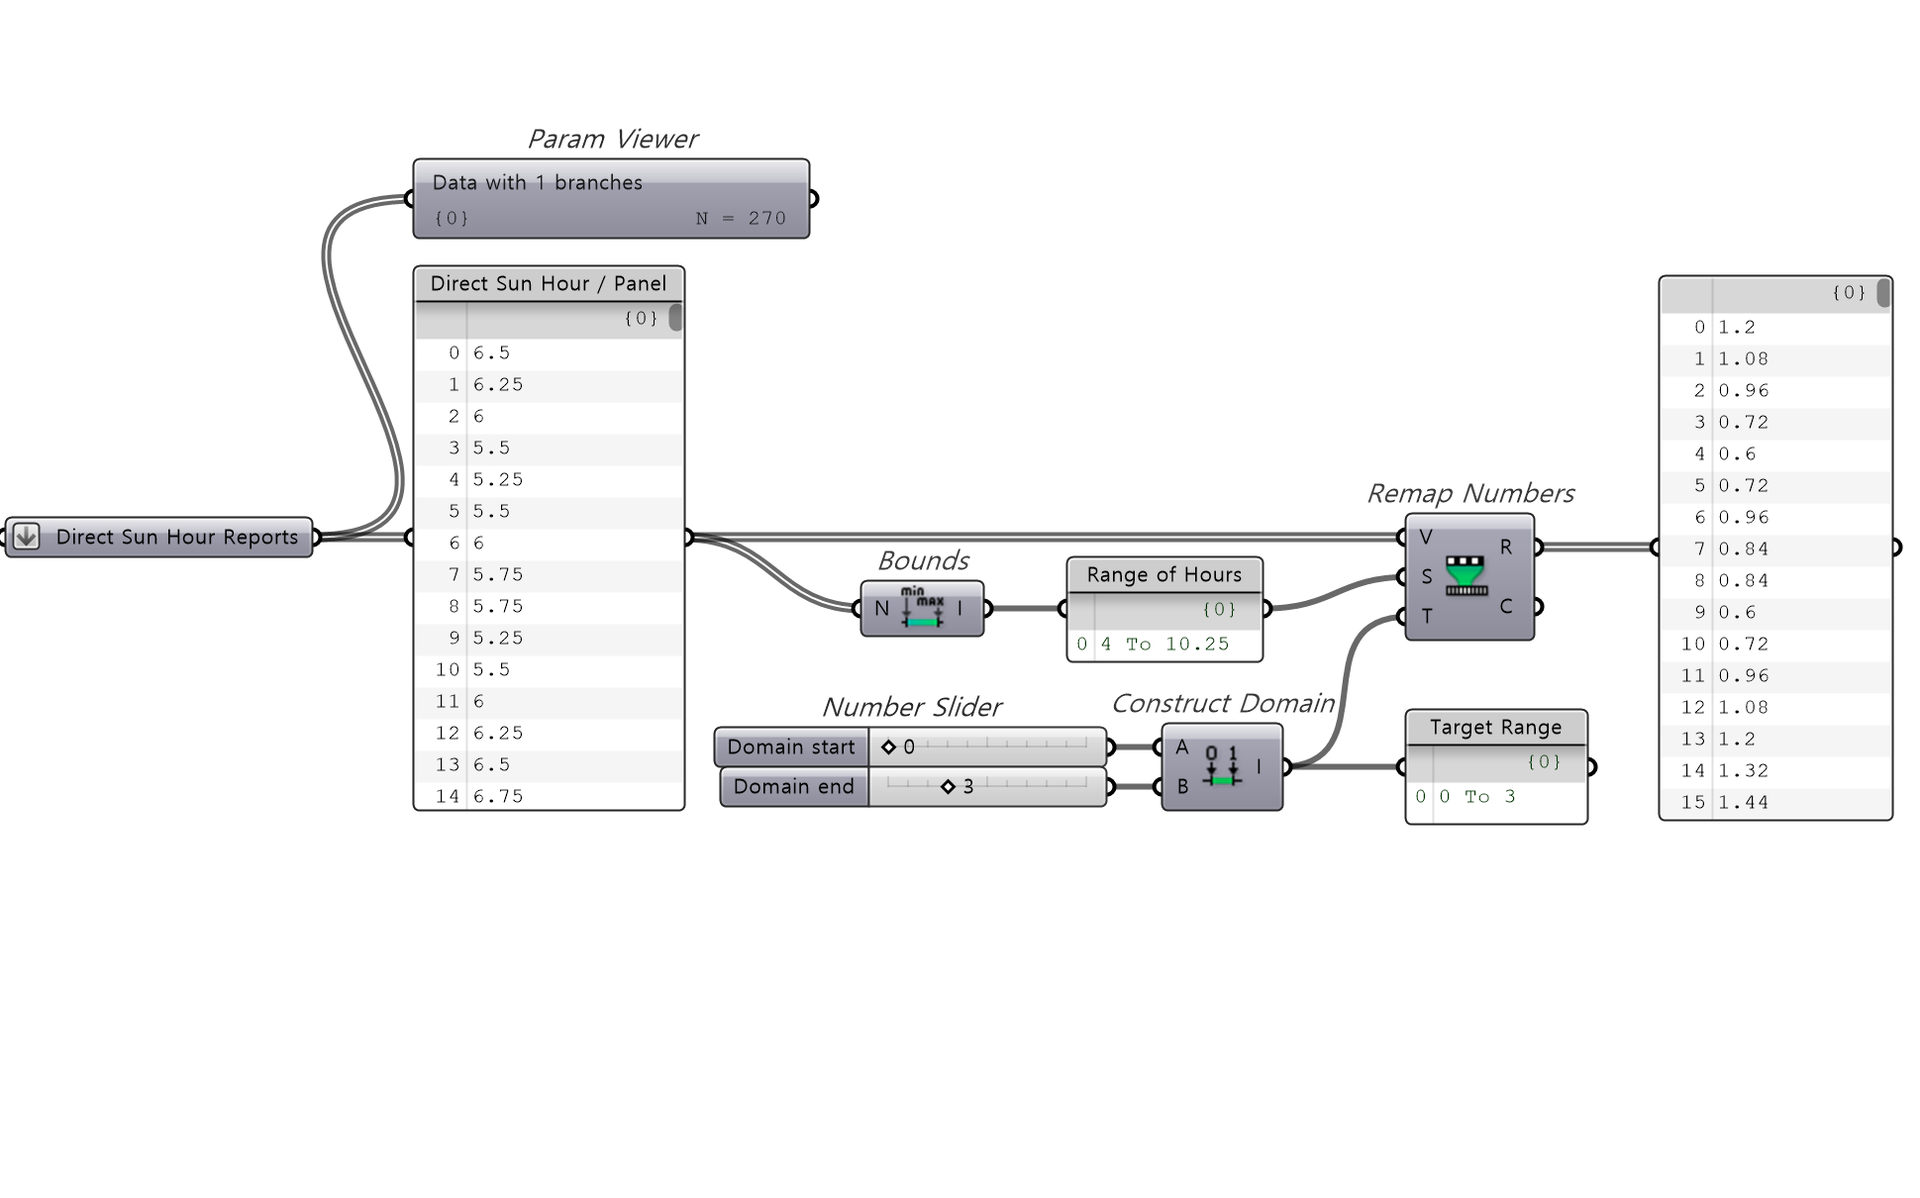Click the R output of Remap Numbers
The height and width of the screenshot is (1198, 1920).
pyautogui.click(x=1506, y=547)
